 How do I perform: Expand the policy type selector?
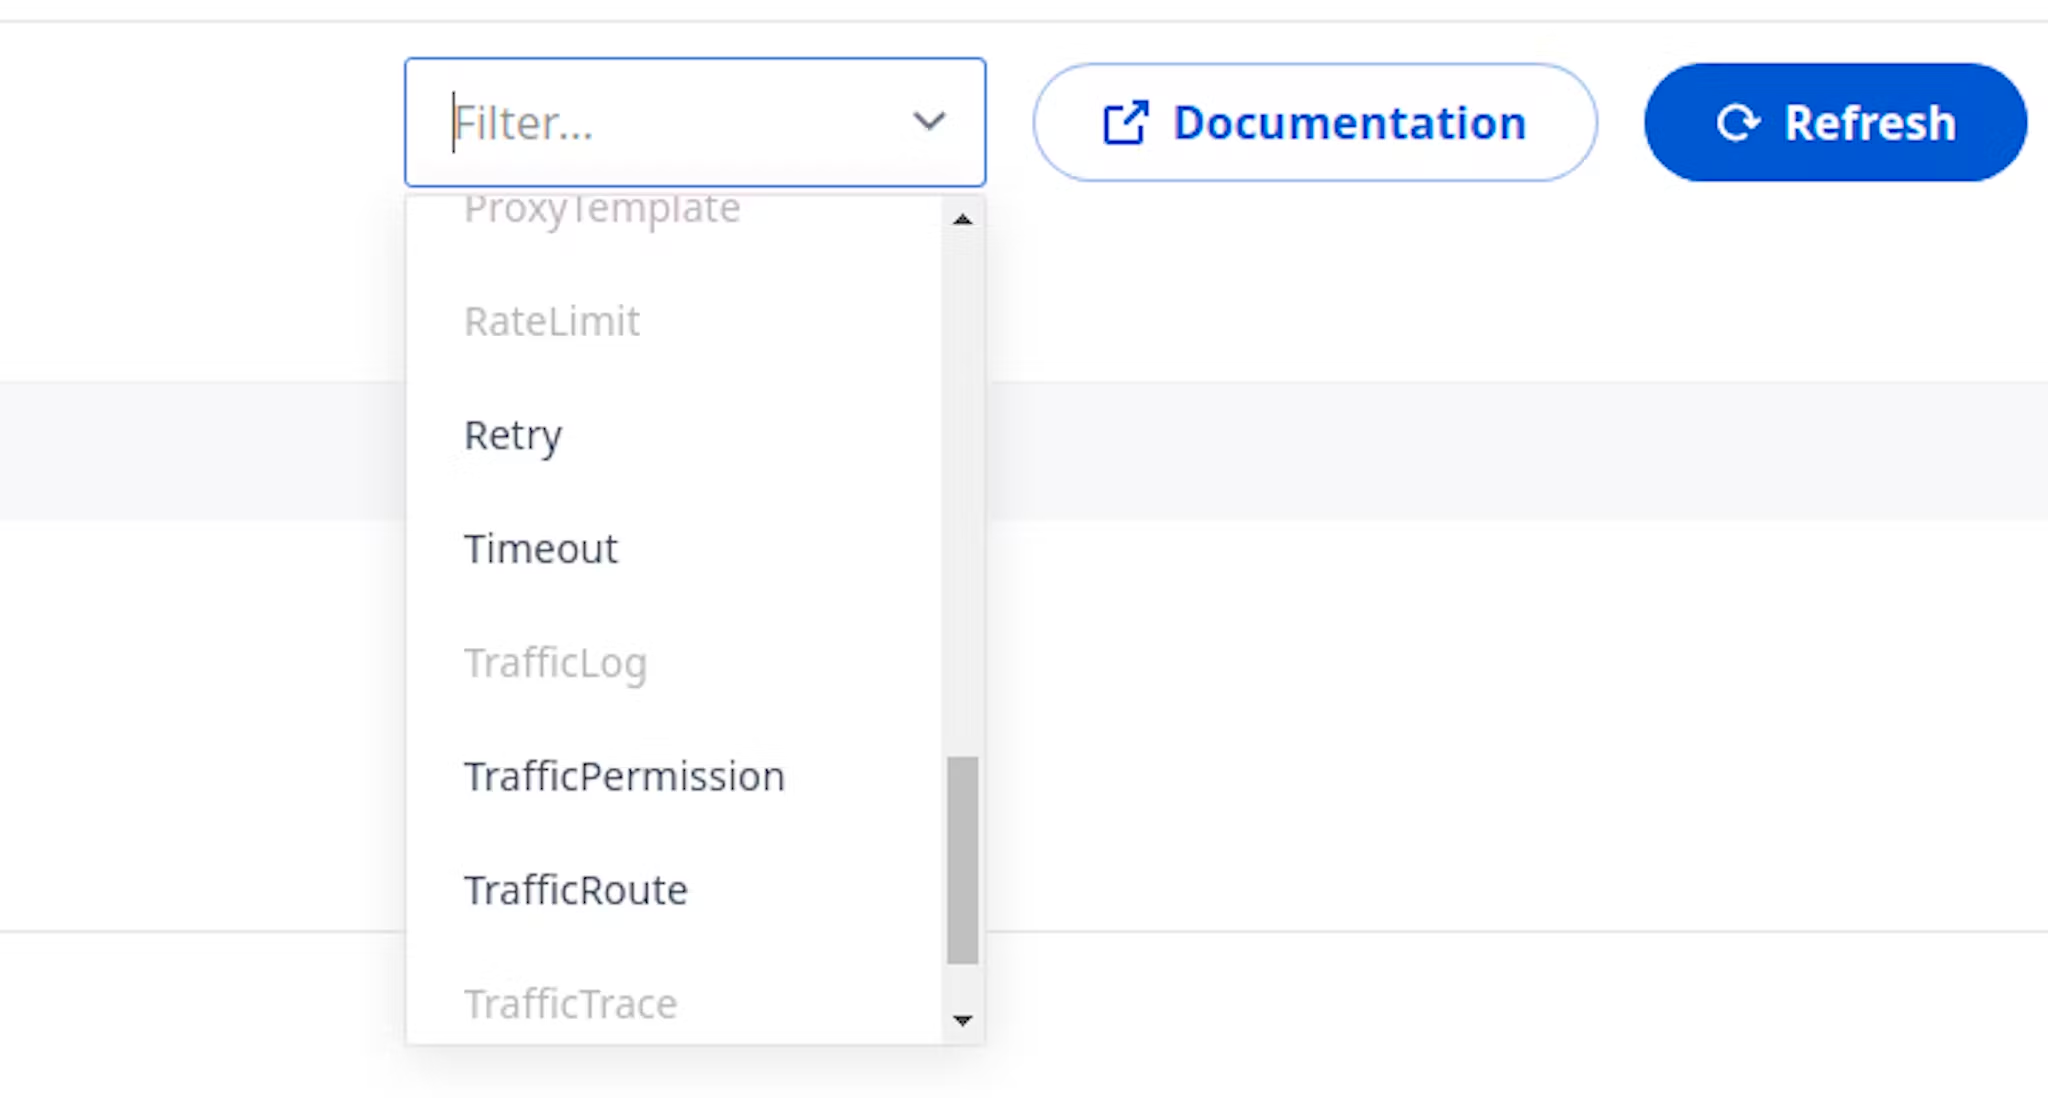pos(694,121)
